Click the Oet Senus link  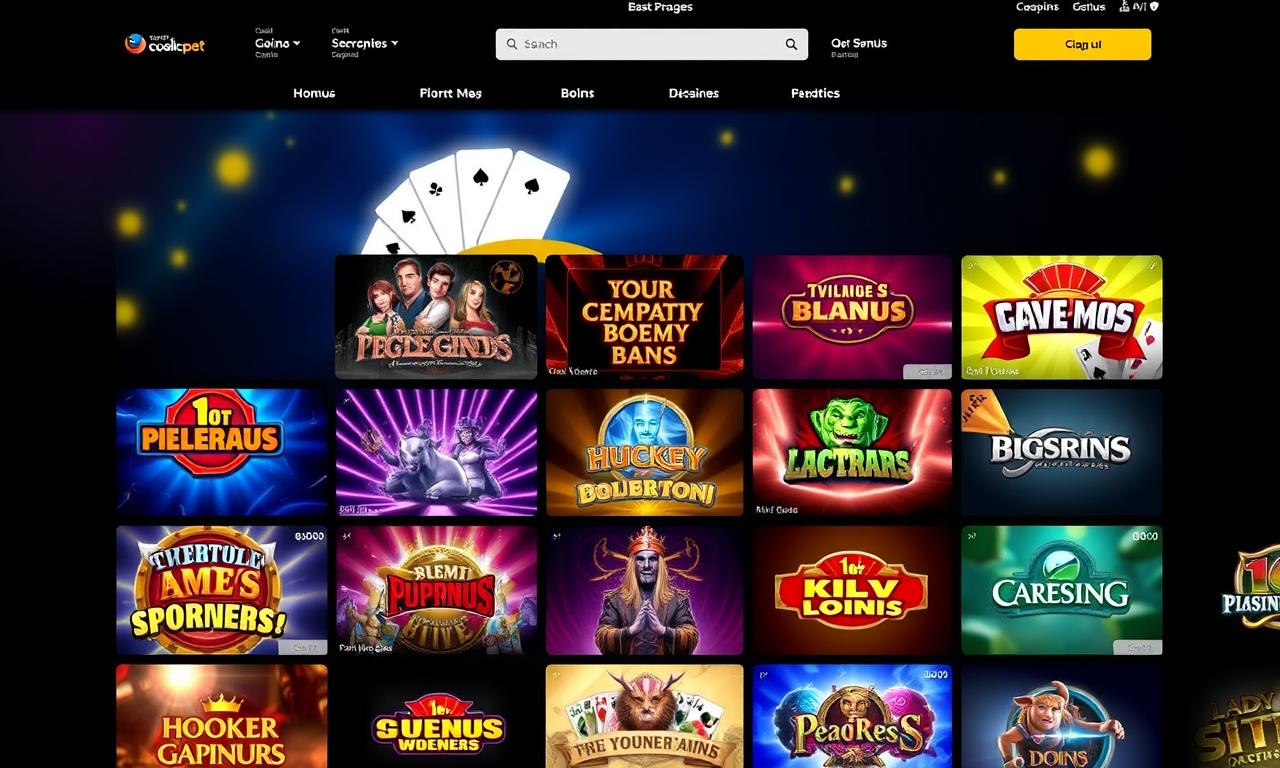pyautogui.click(x=859, y=43)
